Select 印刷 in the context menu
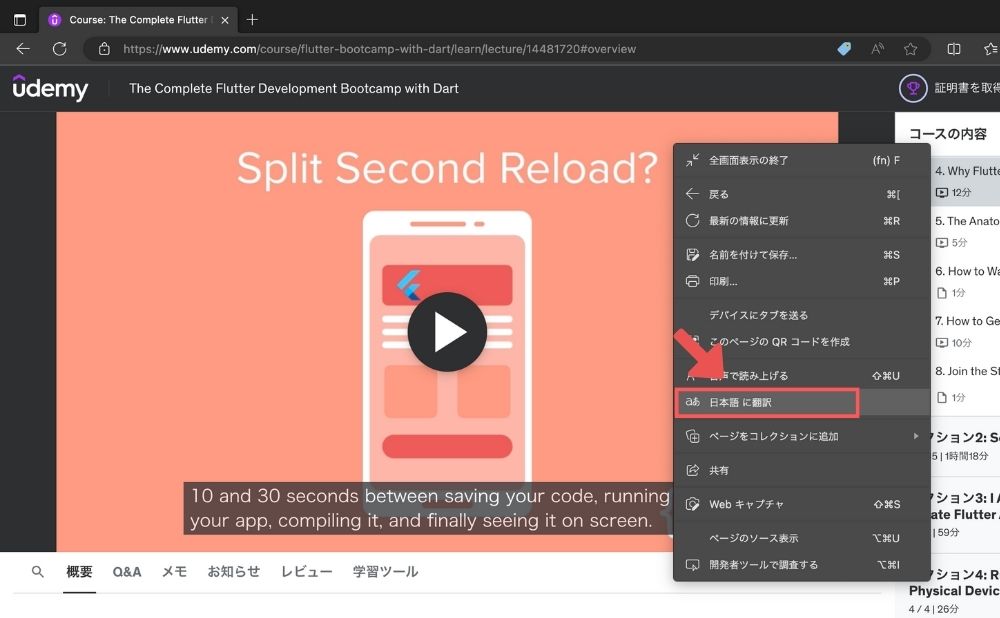 click(802, 281)
